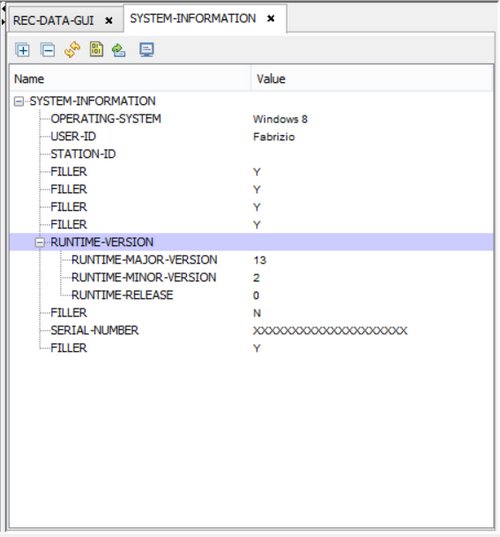Select the RUNTIME-MAJOR-VERSION item
Screen dimensions: 500x537
[x=144, y=260]
